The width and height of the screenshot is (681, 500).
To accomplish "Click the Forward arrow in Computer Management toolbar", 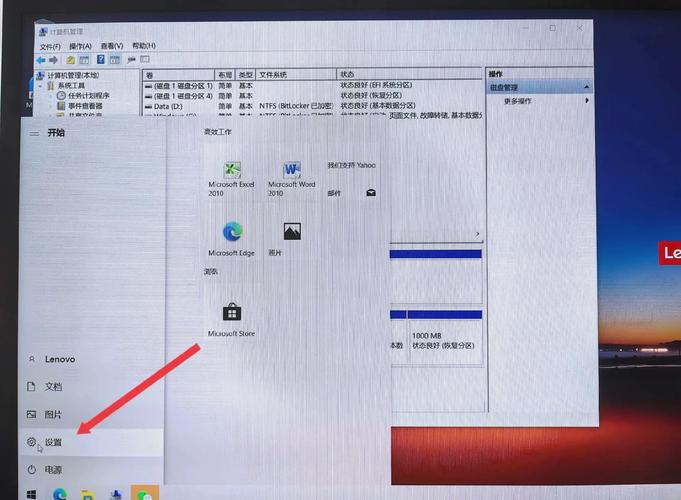I will click(53, 60).
